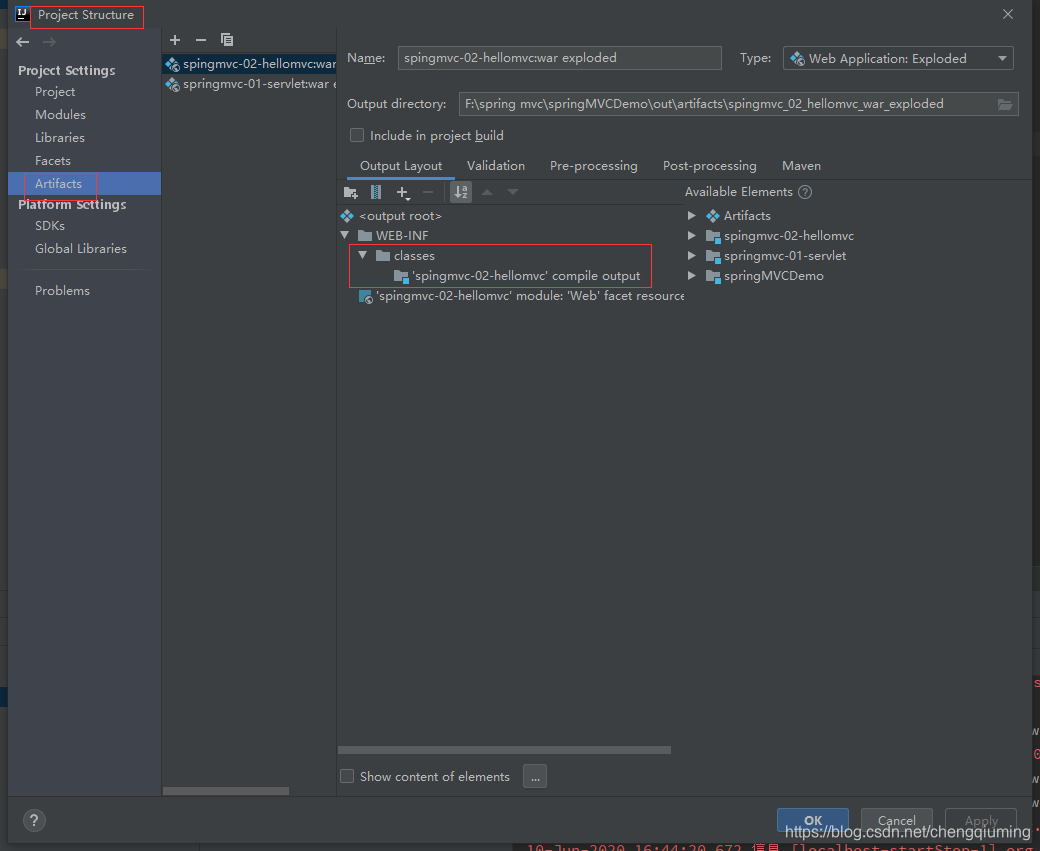Open Global Libraries settings

click(x=81, y=249)
